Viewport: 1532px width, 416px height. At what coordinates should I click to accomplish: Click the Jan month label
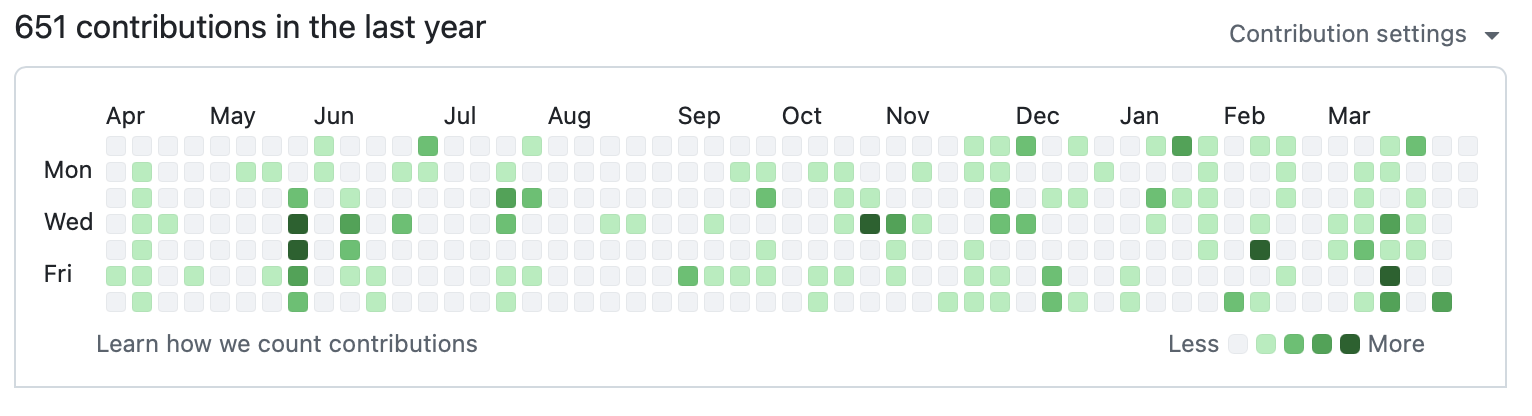pos(1139,117)
